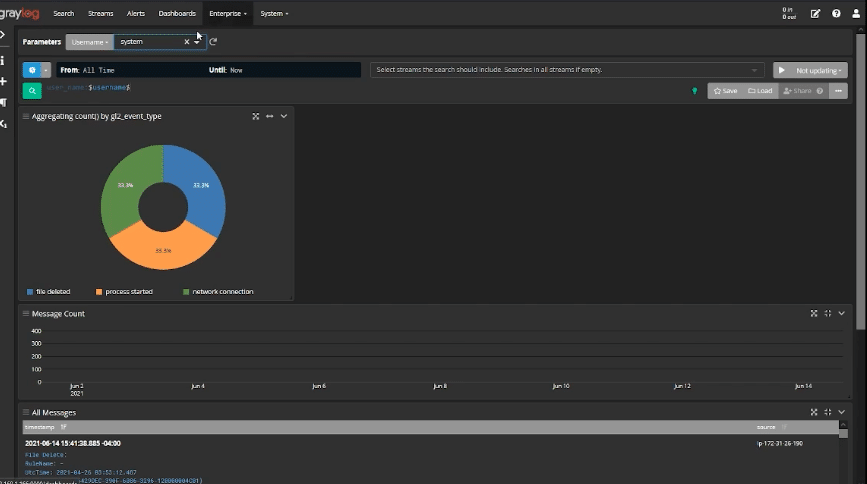Expand the streams selection dropdown

tap(755, 70)
